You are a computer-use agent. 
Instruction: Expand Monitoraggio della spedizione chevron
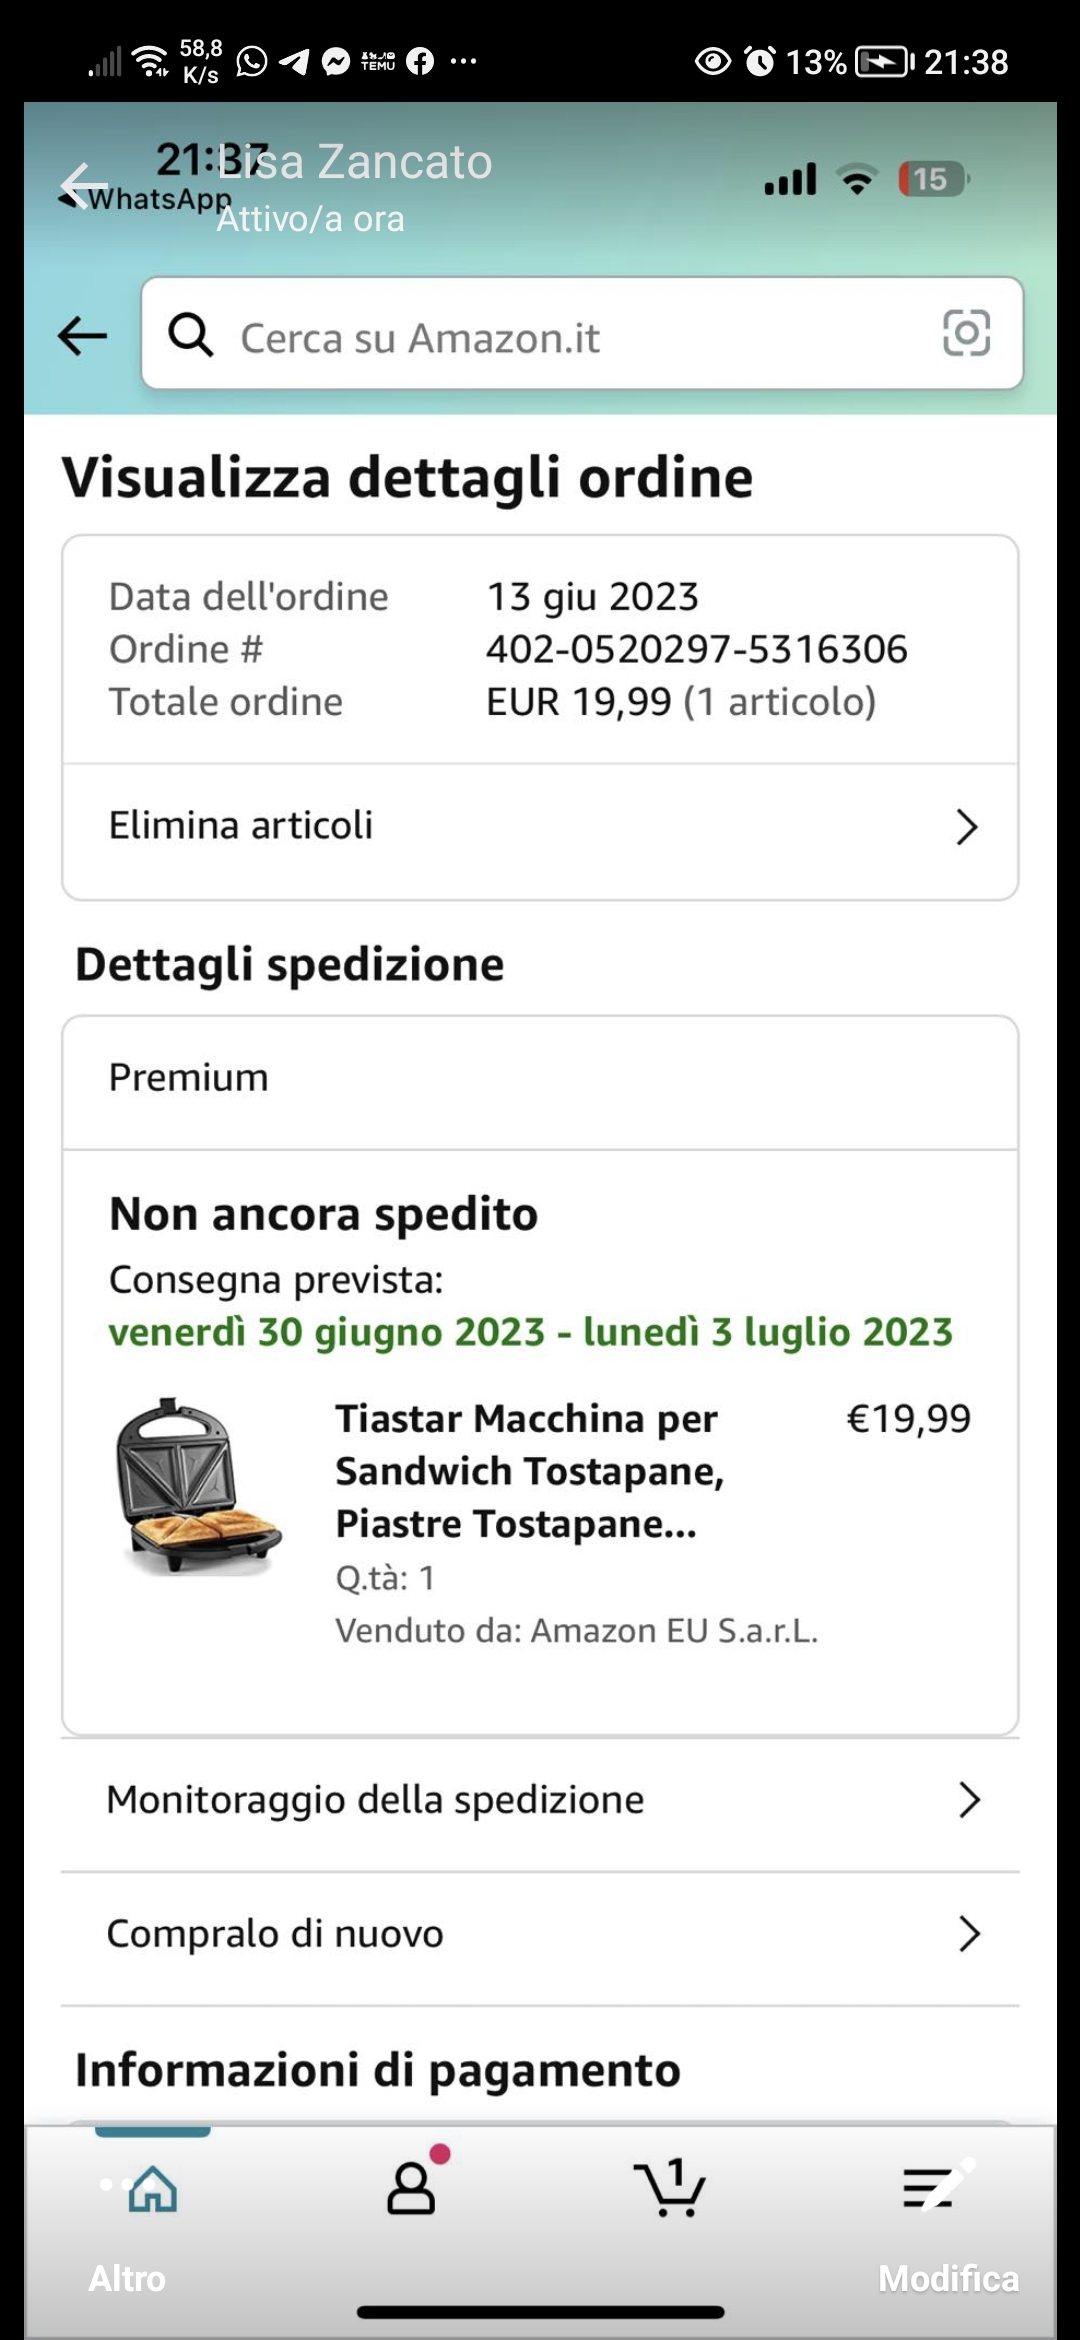click(x=968, y=1800)
